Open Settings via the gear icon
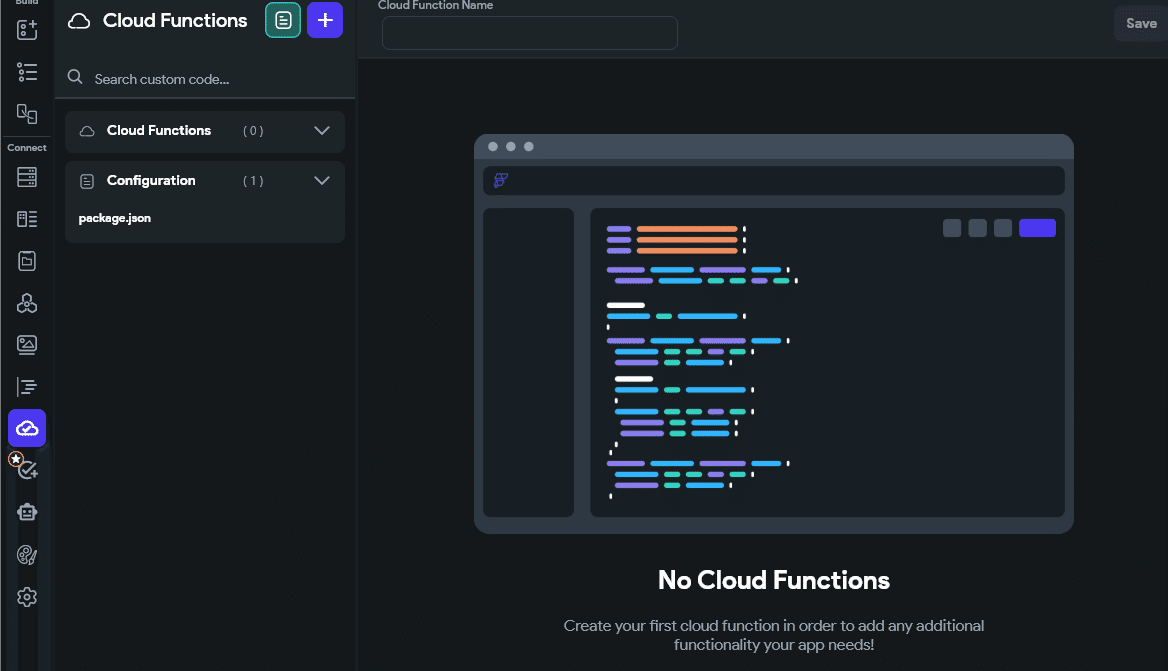The height and width of the screenshot is (671, 1168). pos(27,596)
